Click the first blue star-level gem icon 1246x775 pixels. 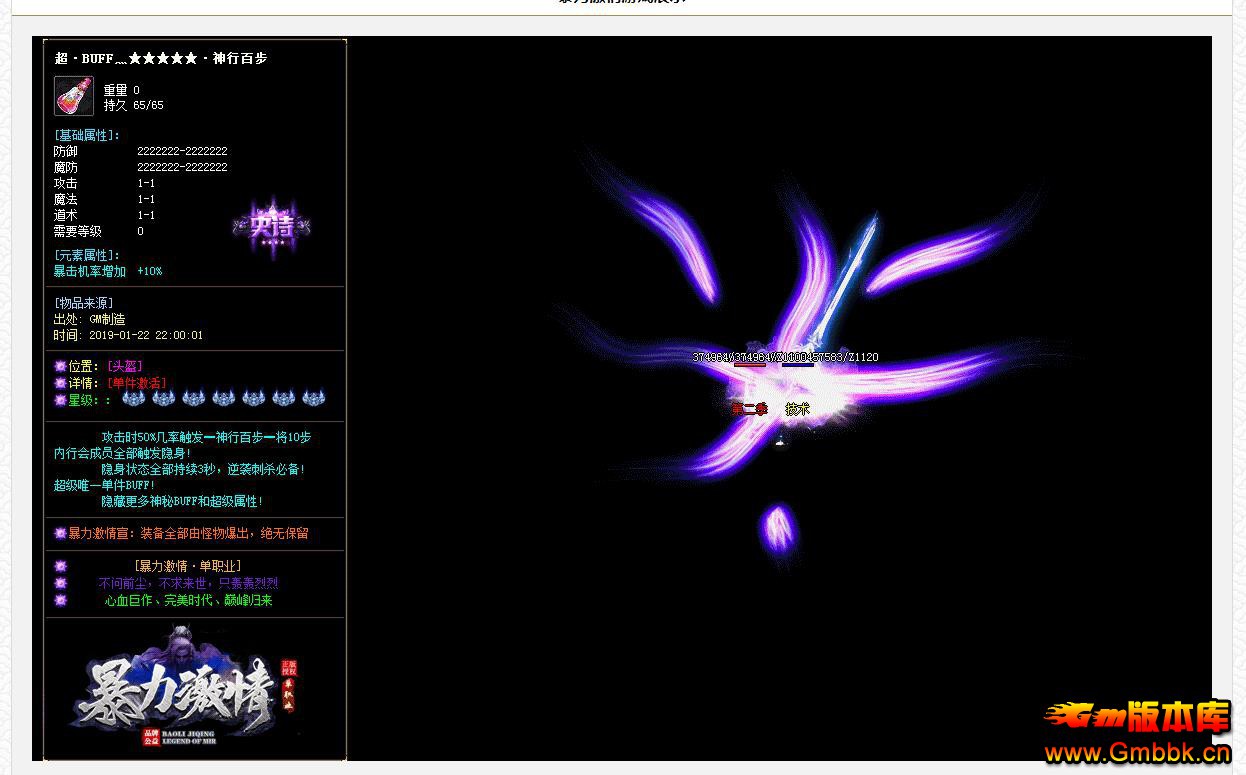[133, 399]
